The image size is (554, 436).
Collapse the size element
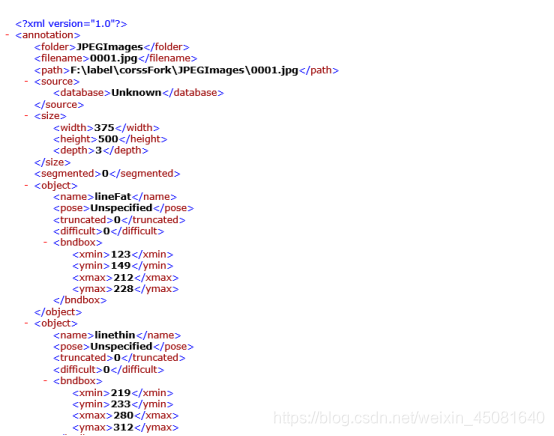pos(26,116)
